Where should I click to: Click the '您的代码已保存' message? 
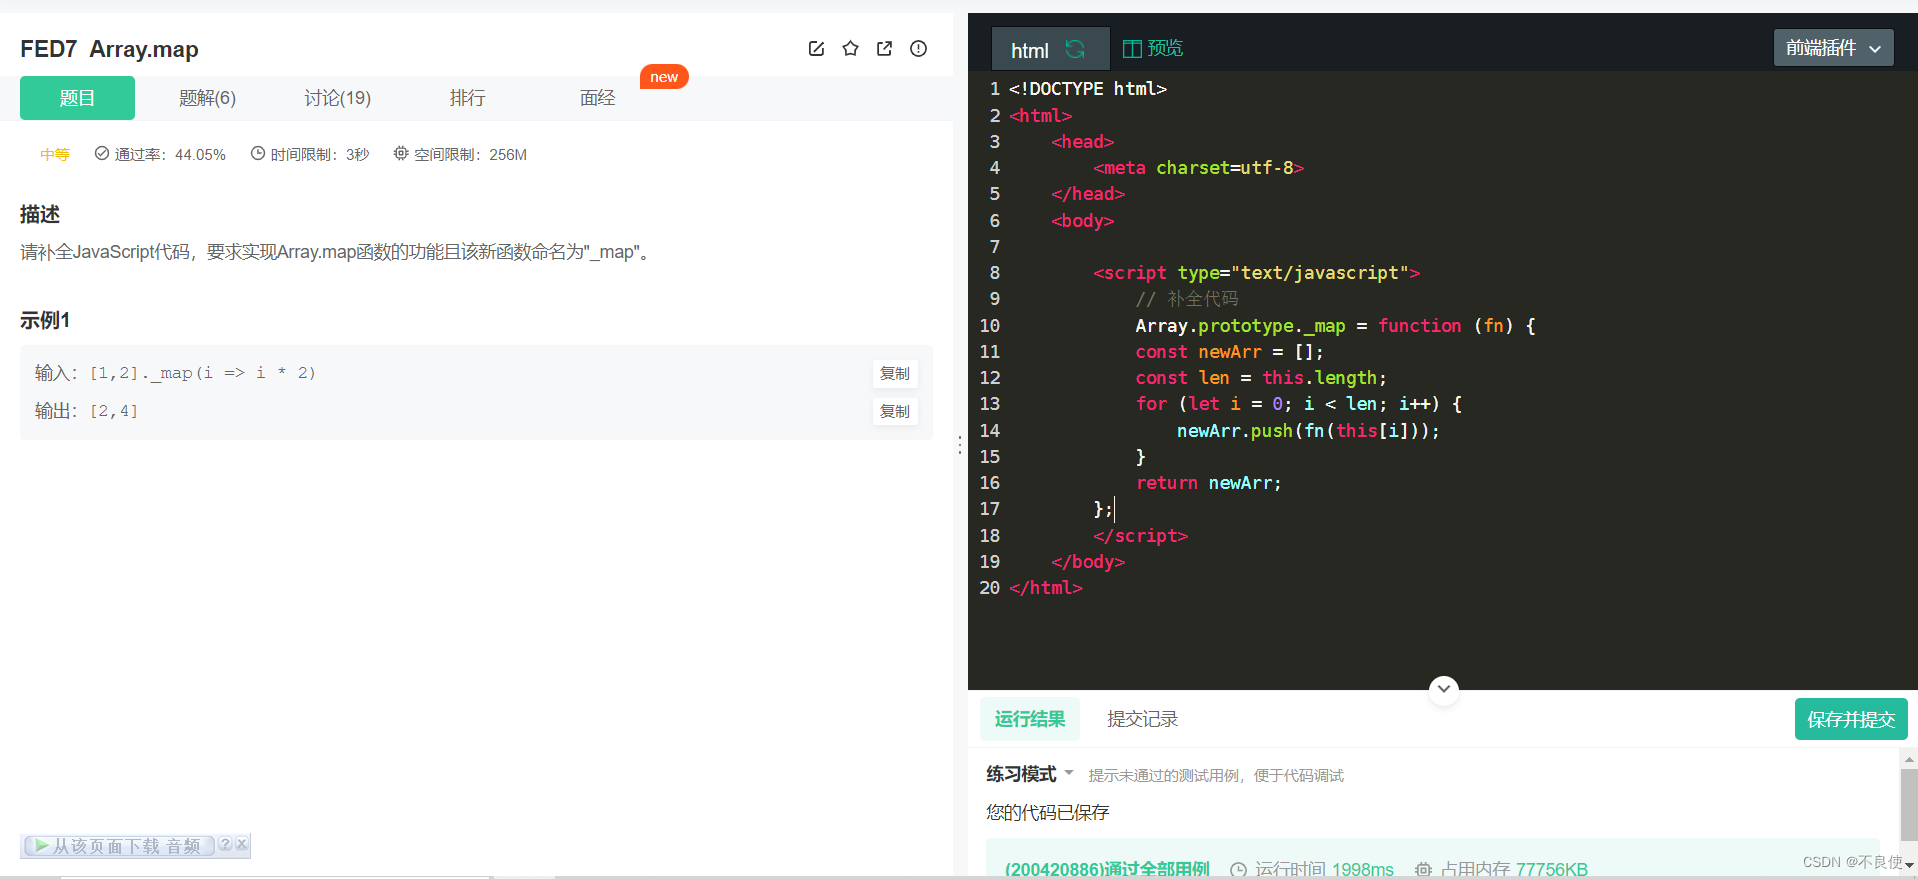click(x=1047, y=812)
